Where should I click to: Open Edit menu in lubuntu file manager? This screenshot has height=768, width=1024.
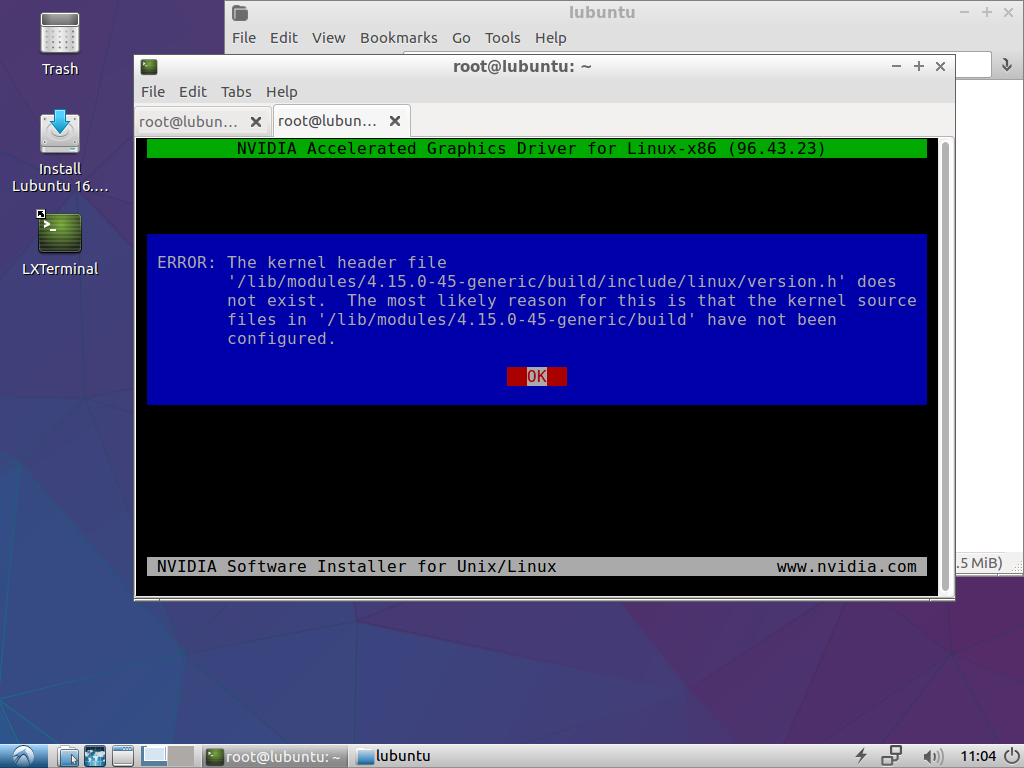click(283, 38)
